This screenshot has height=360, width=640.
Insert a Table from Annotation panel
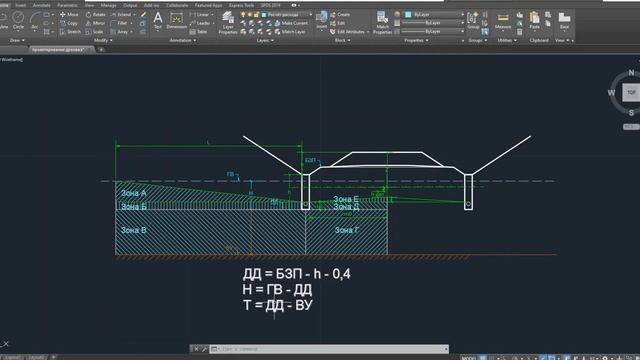click(198, 31)
